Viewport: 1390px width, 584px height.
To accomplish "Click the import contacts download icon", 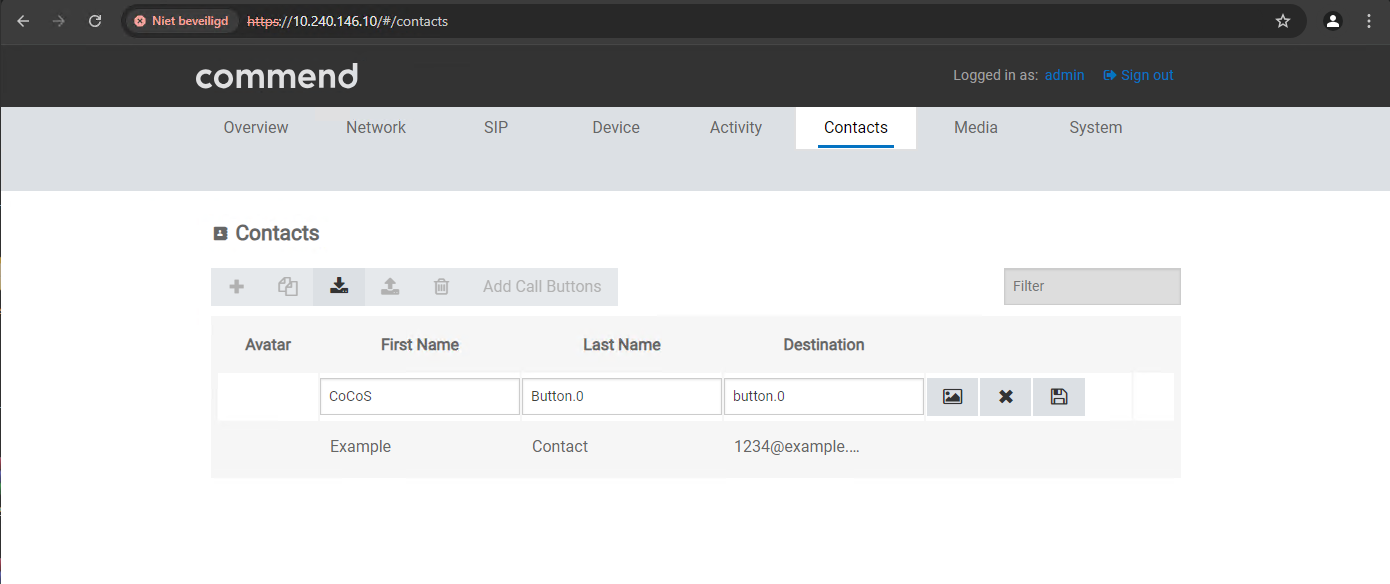I will [x=339, y=287].
